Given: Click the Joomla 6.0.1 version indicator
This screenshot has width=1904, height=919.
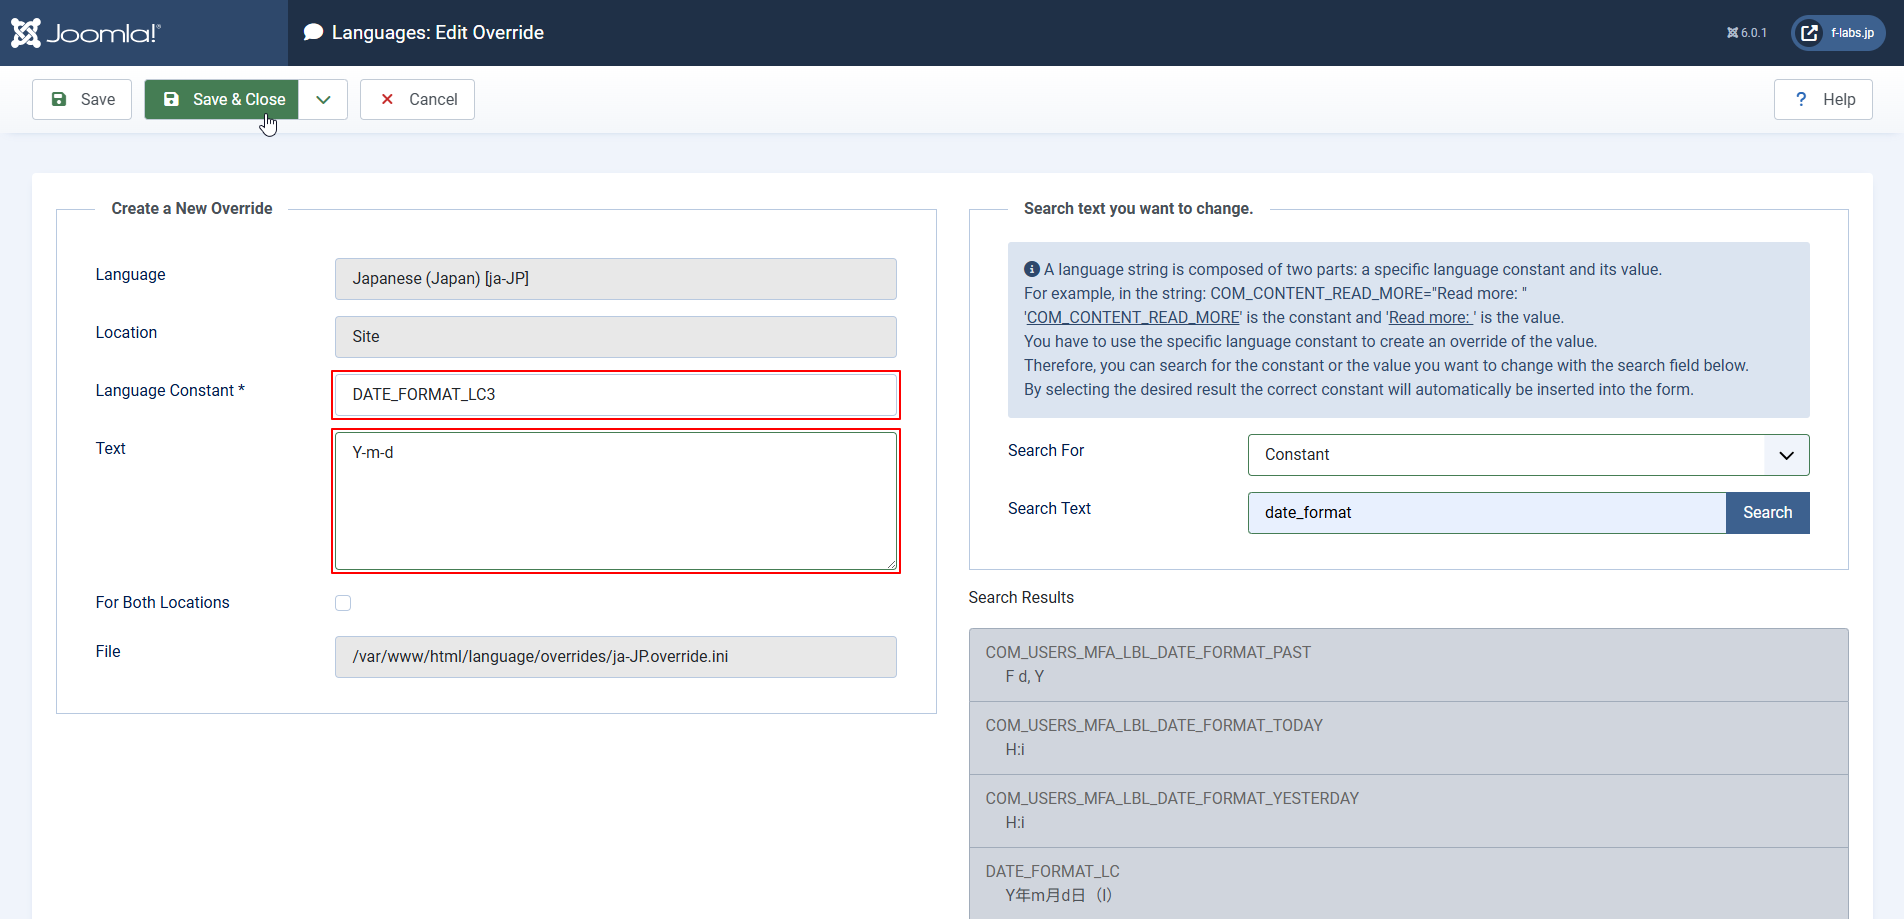Looking at the screenshot, I should pos(1746,33).
